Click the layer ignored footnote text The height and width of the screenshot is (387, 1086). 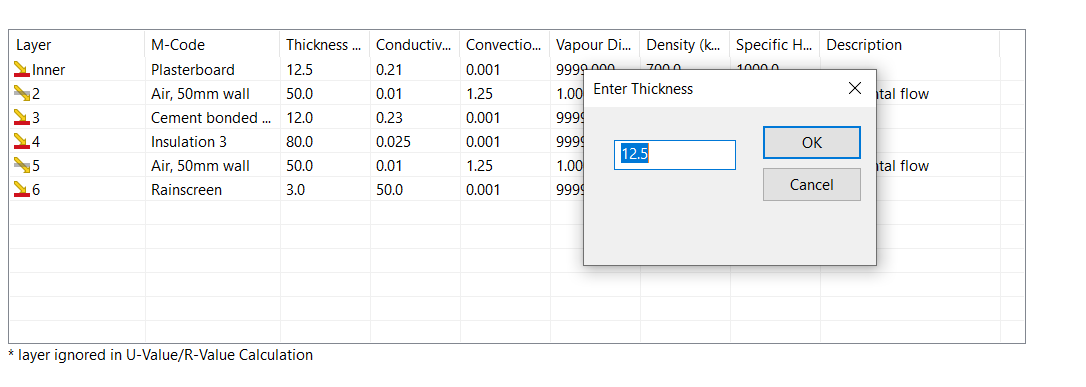161,355
